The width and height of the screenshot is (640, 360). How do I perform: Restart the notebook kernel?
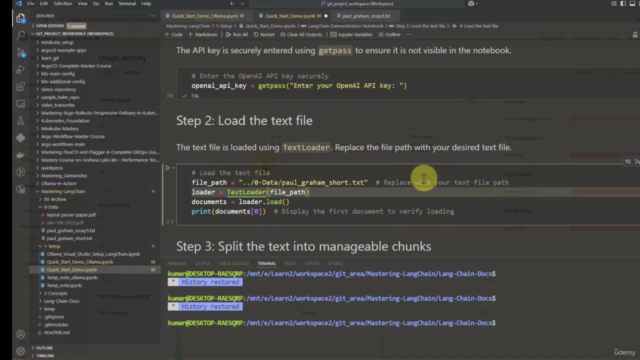click(264, 35)
